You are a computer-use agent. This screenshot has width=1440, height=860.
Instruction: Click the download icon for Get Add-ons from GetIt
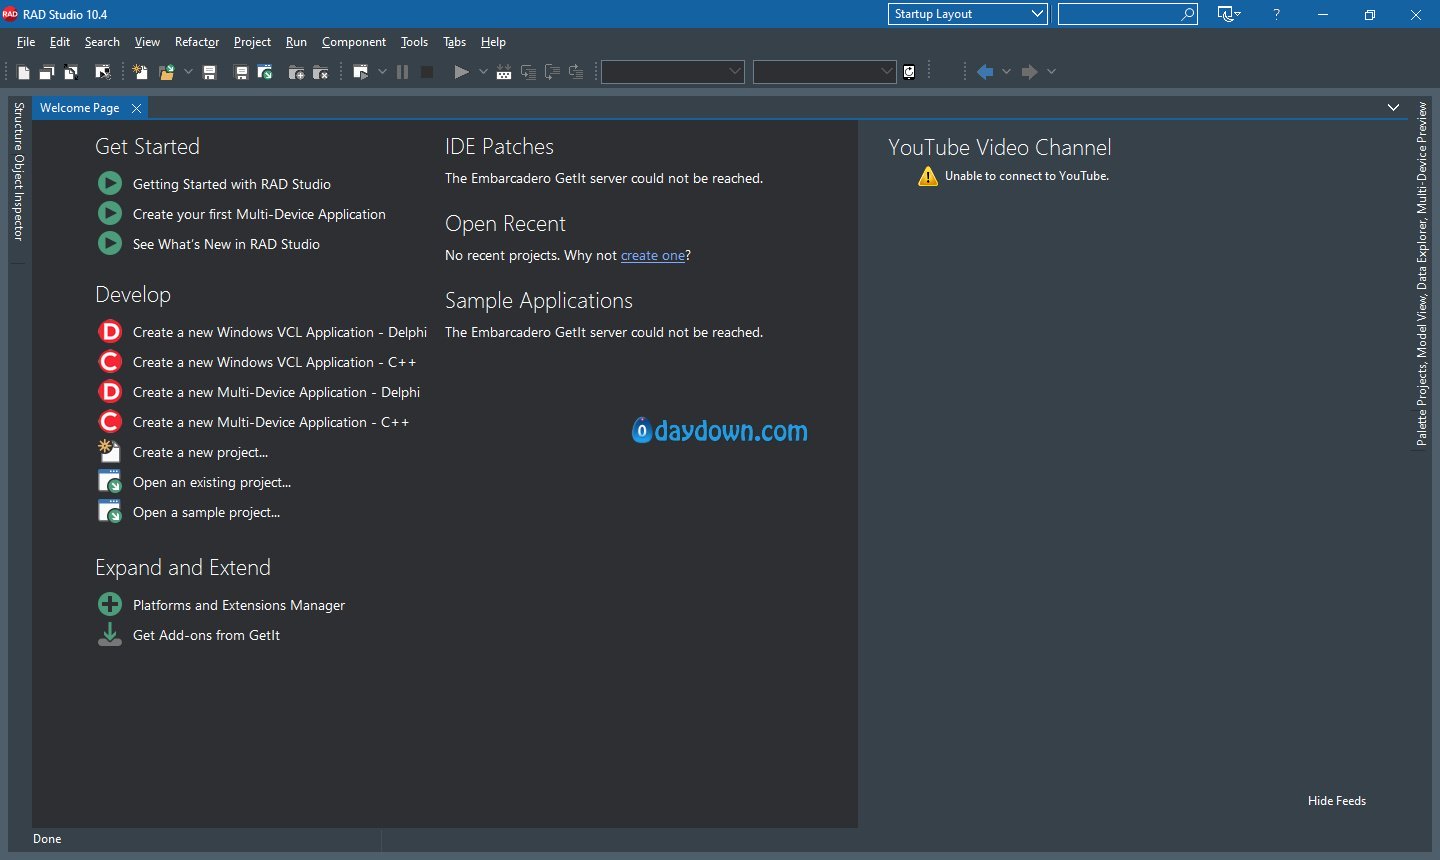tap(110, 635)
